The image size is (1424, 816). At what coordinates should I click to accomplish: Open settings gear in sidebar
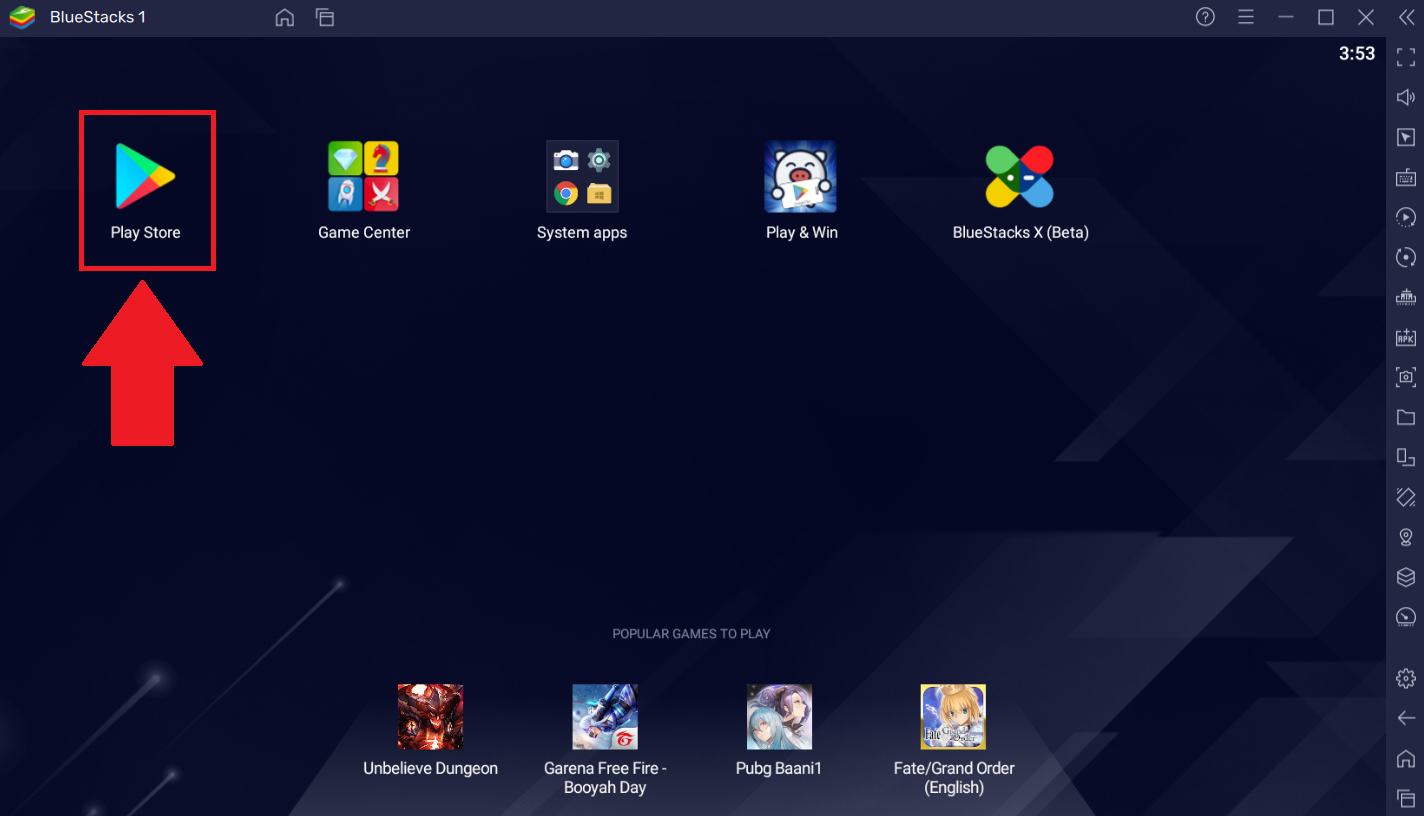click(x=1406, y=678)
